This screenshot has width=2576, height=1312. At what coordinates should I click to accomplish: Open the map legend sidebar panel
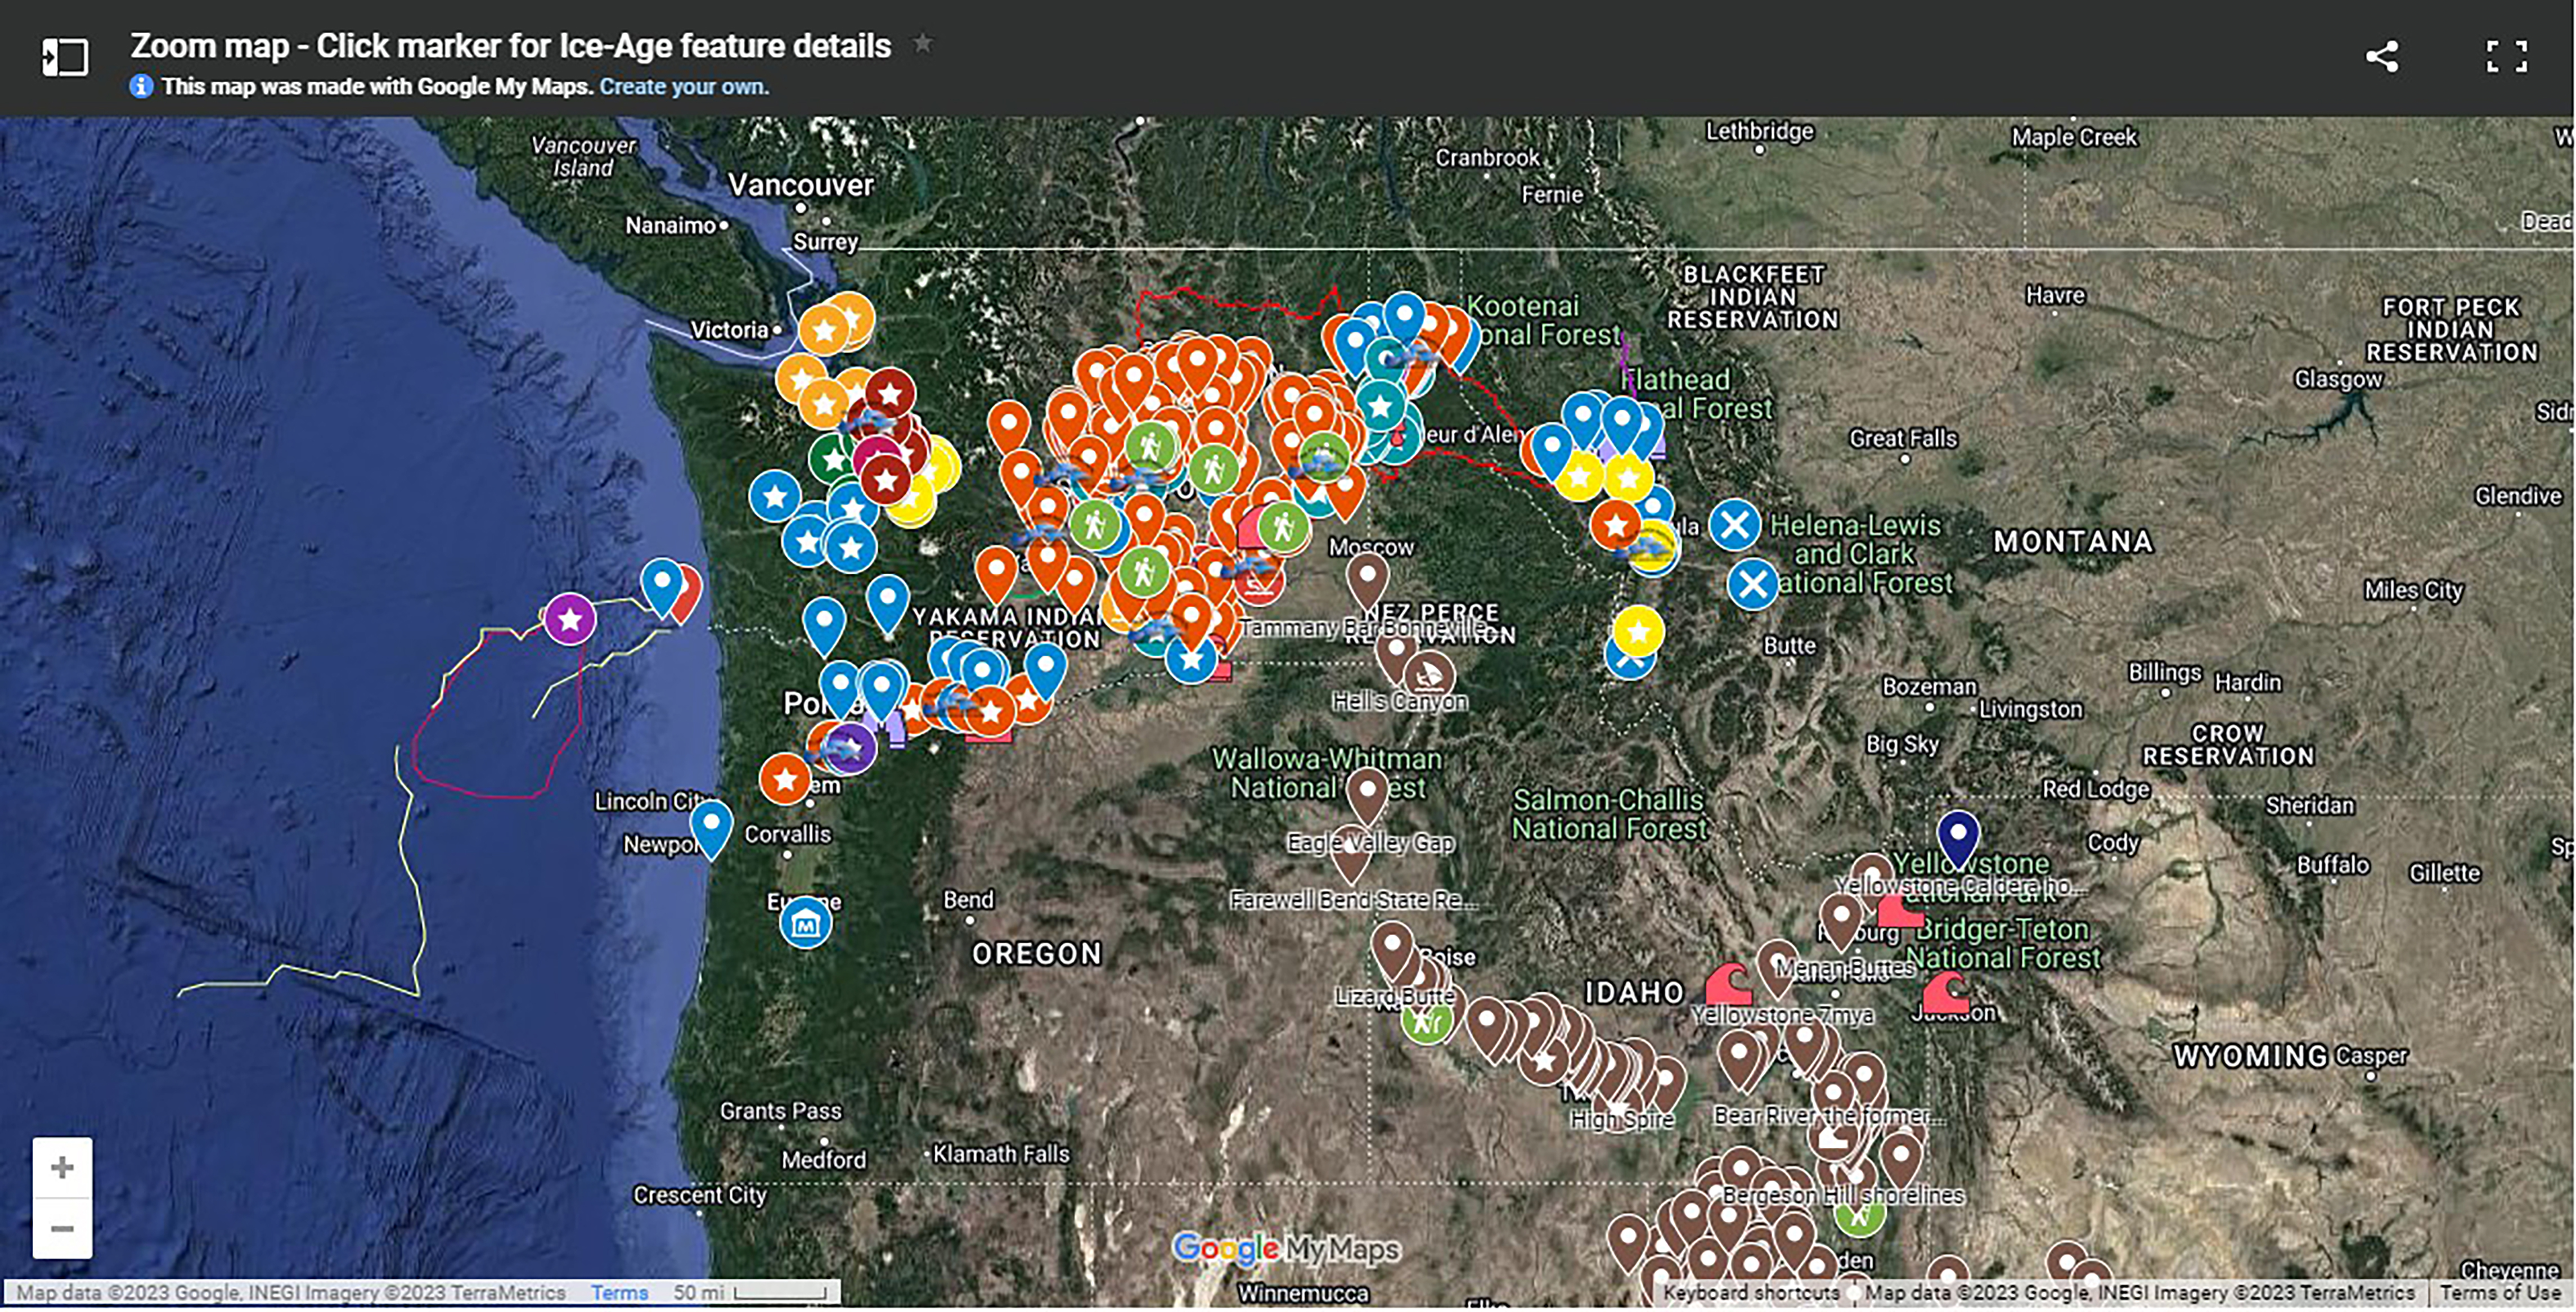click(x=65, y=57)
